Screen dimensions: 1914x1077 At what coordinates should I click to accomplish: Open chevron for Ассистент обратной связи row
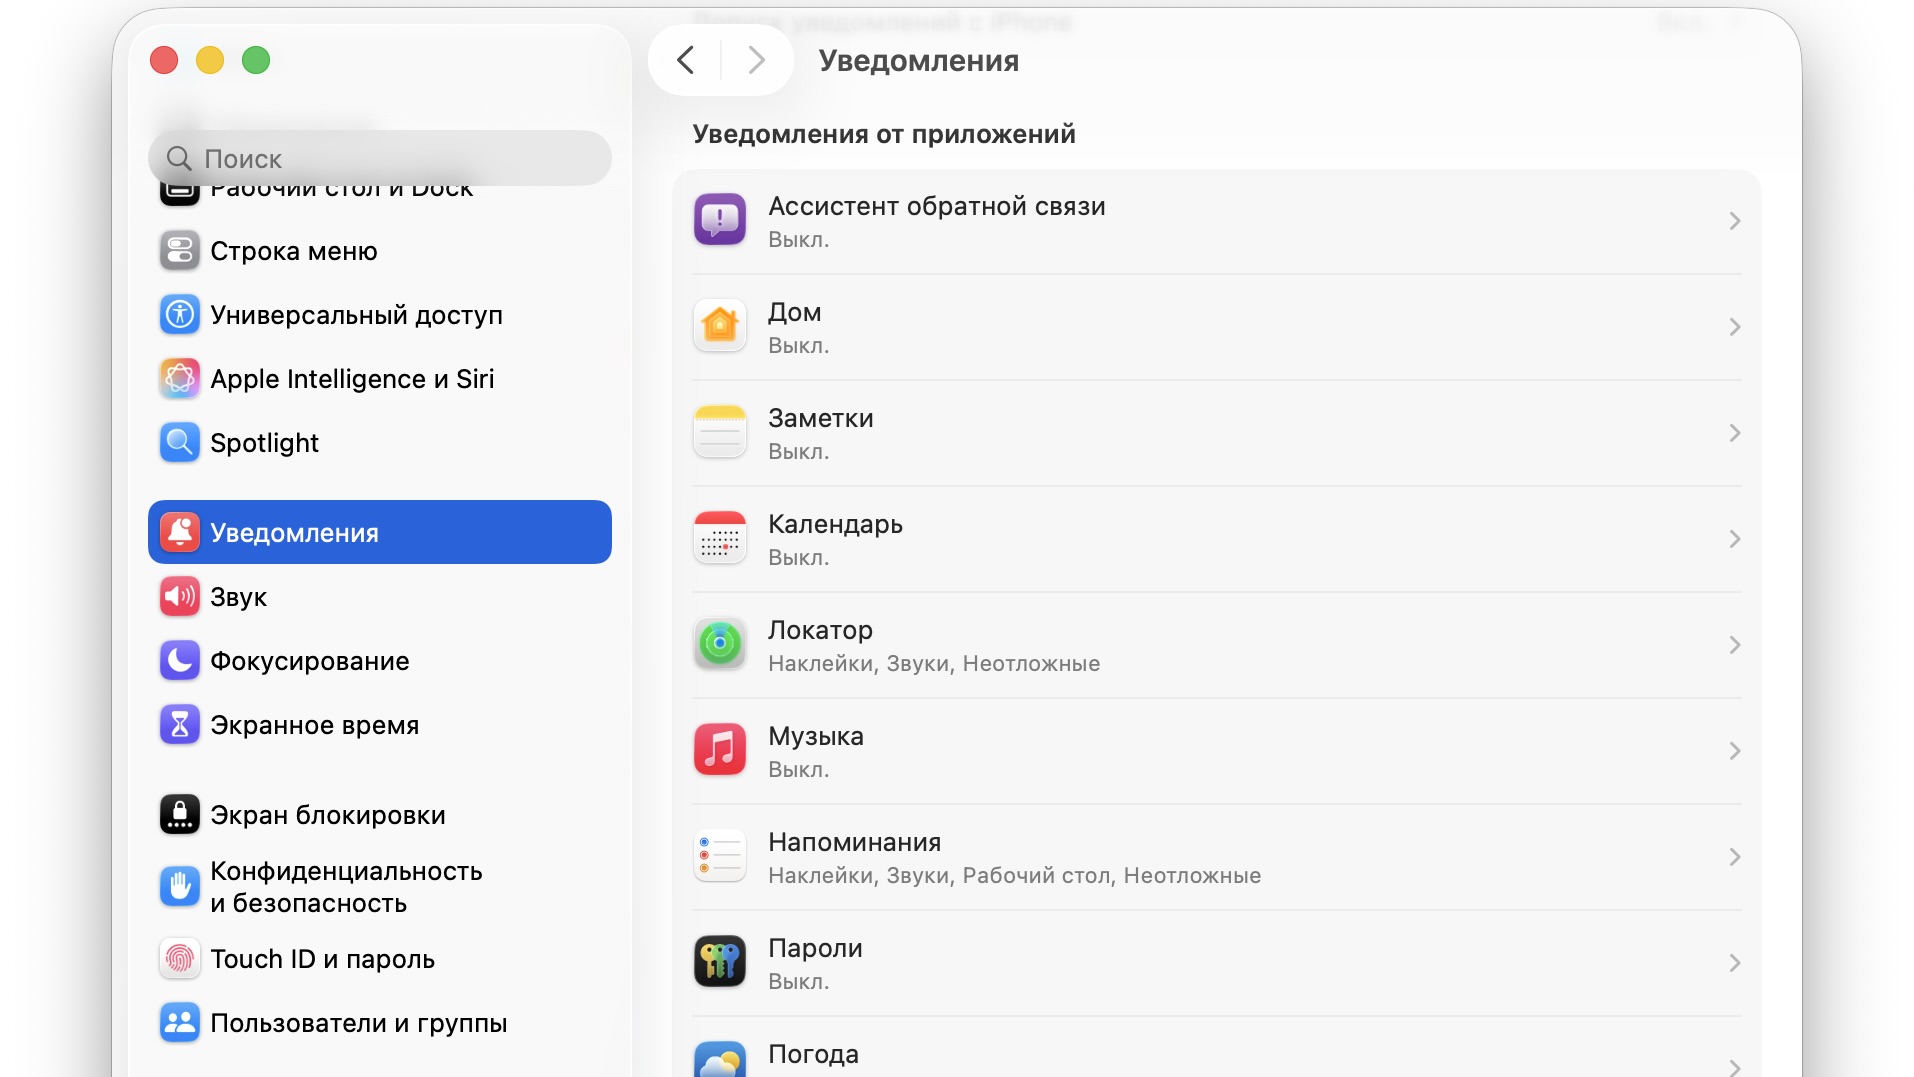1735,221
